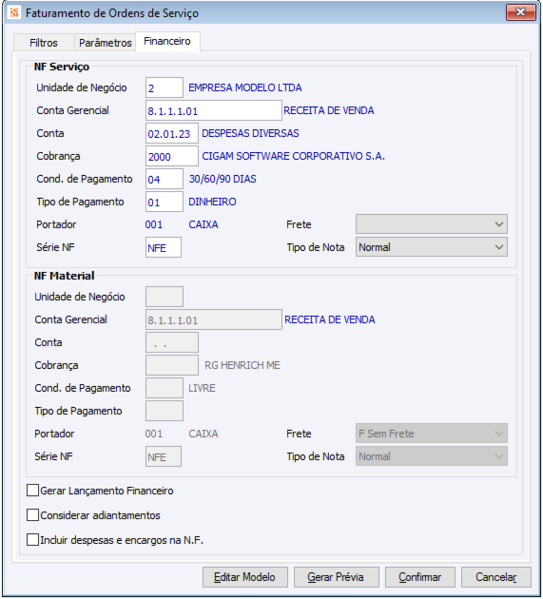Viewport: 543px width, 599px height.
Task: Switch to the Filtros tab
Action: 43,42
